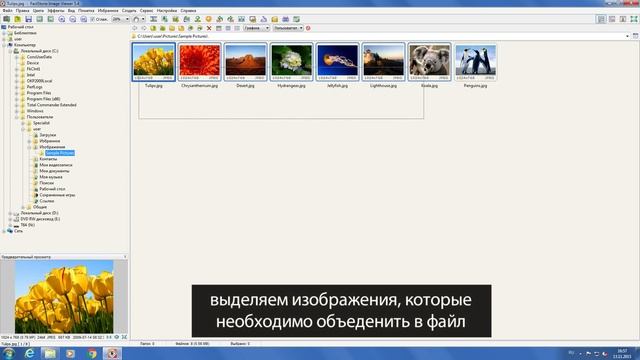Select the Koala.jpg thumbnail

tap(429, 62)
